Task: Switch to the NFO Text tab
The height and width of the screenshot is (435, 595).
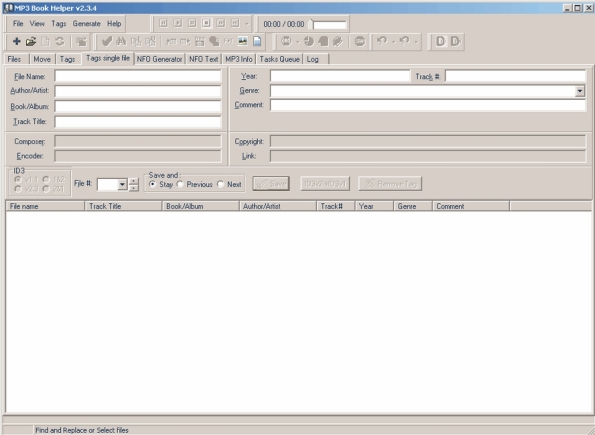Action: coord(204,59)
